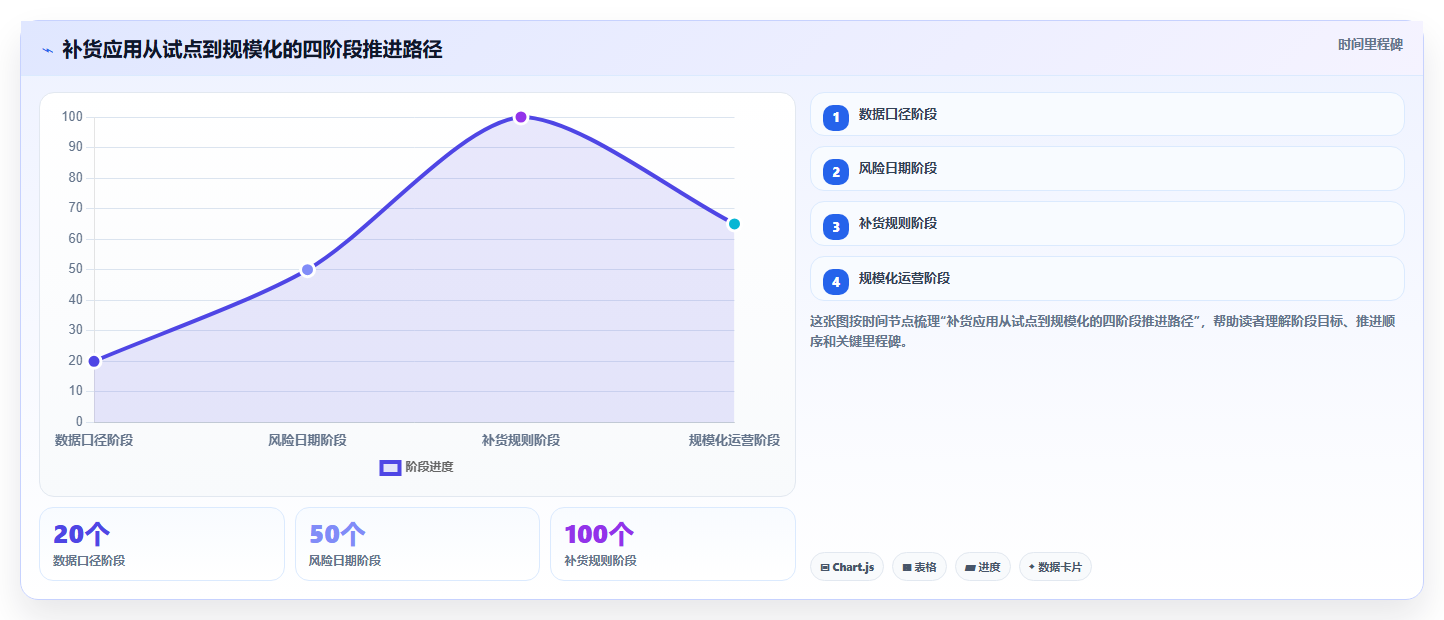Click the number 1 step badge
This screenshot has width=1444, height=620.
pyautogui.click(x=836, y=118)
